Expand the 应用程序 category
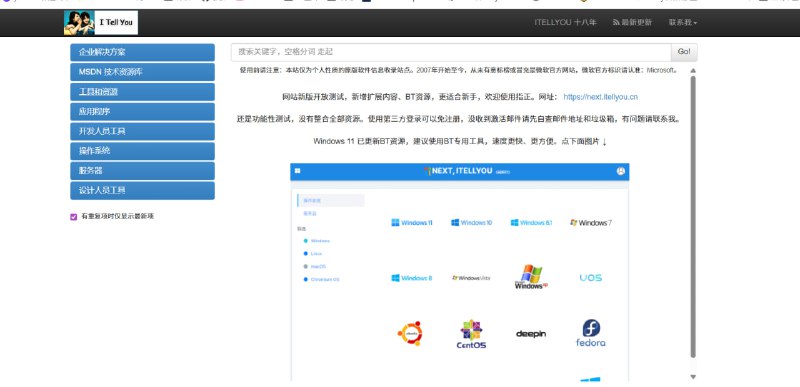The height and width of the screenshot is (387, 800). (x=142, y=112)
